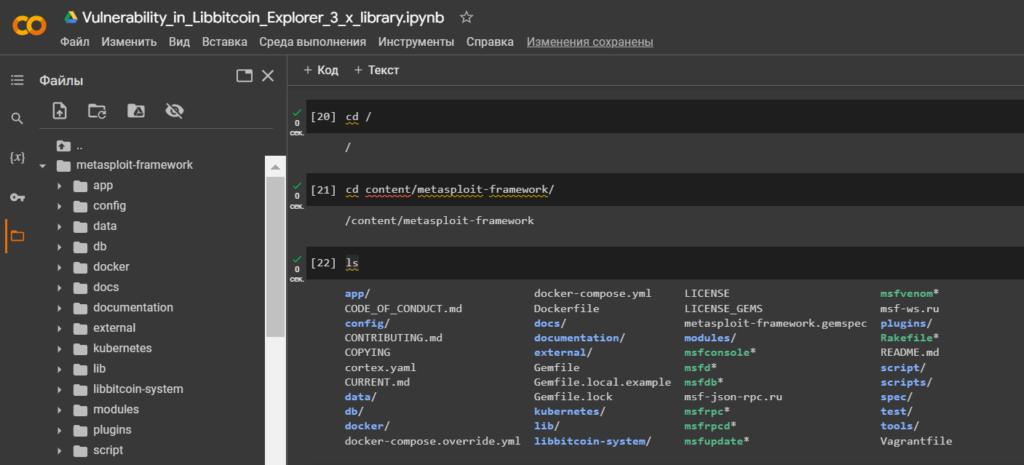
Task: Collapse the metasploit-framework folder
Action: [42, 166]
